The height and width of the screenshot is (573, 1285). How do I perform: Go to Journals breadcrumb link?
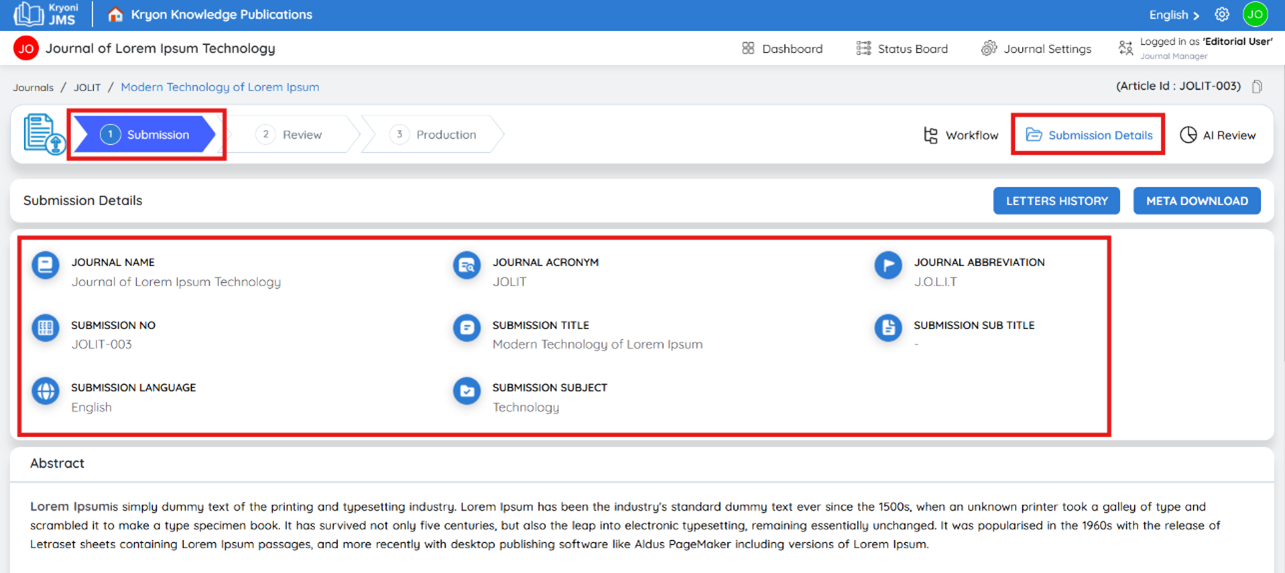[33, 87]
